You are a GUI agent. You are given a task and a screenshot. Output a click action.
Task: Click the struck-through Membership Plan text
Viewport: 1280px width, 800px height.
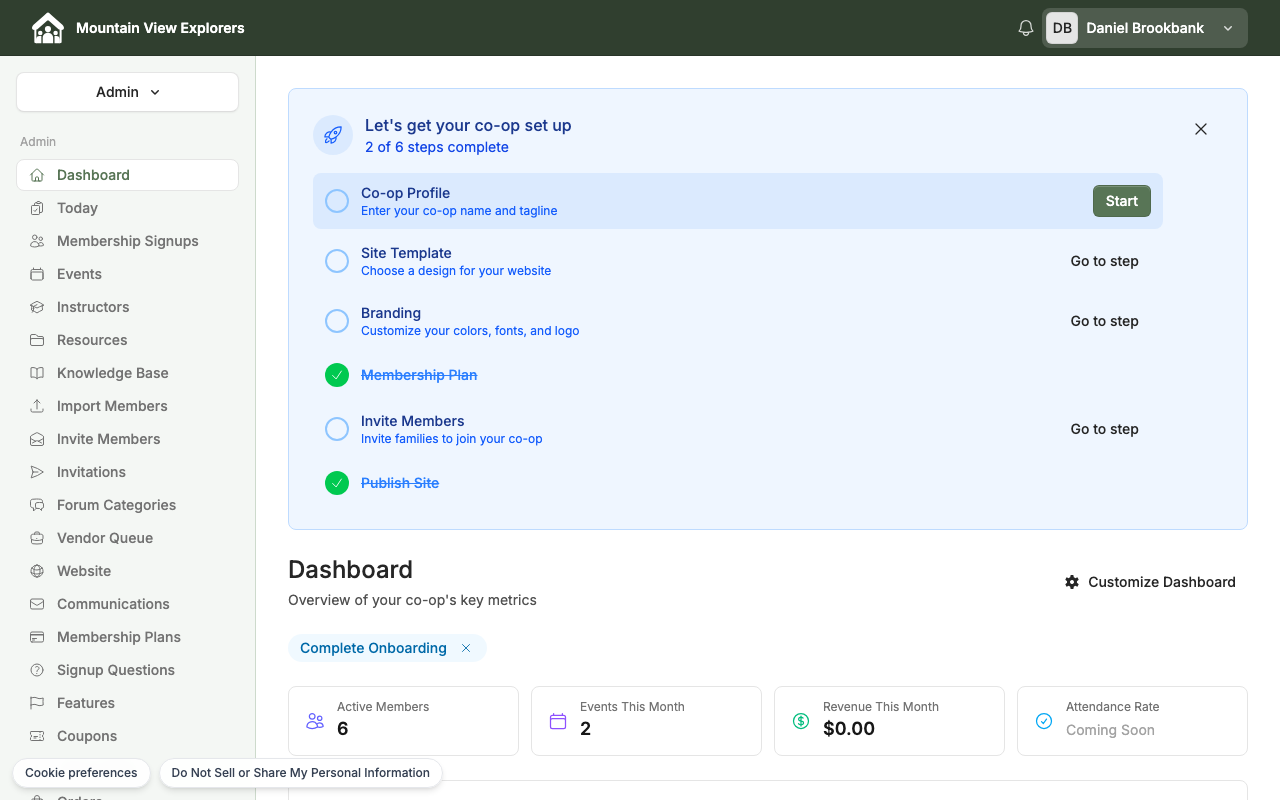[x=419, y=375]
